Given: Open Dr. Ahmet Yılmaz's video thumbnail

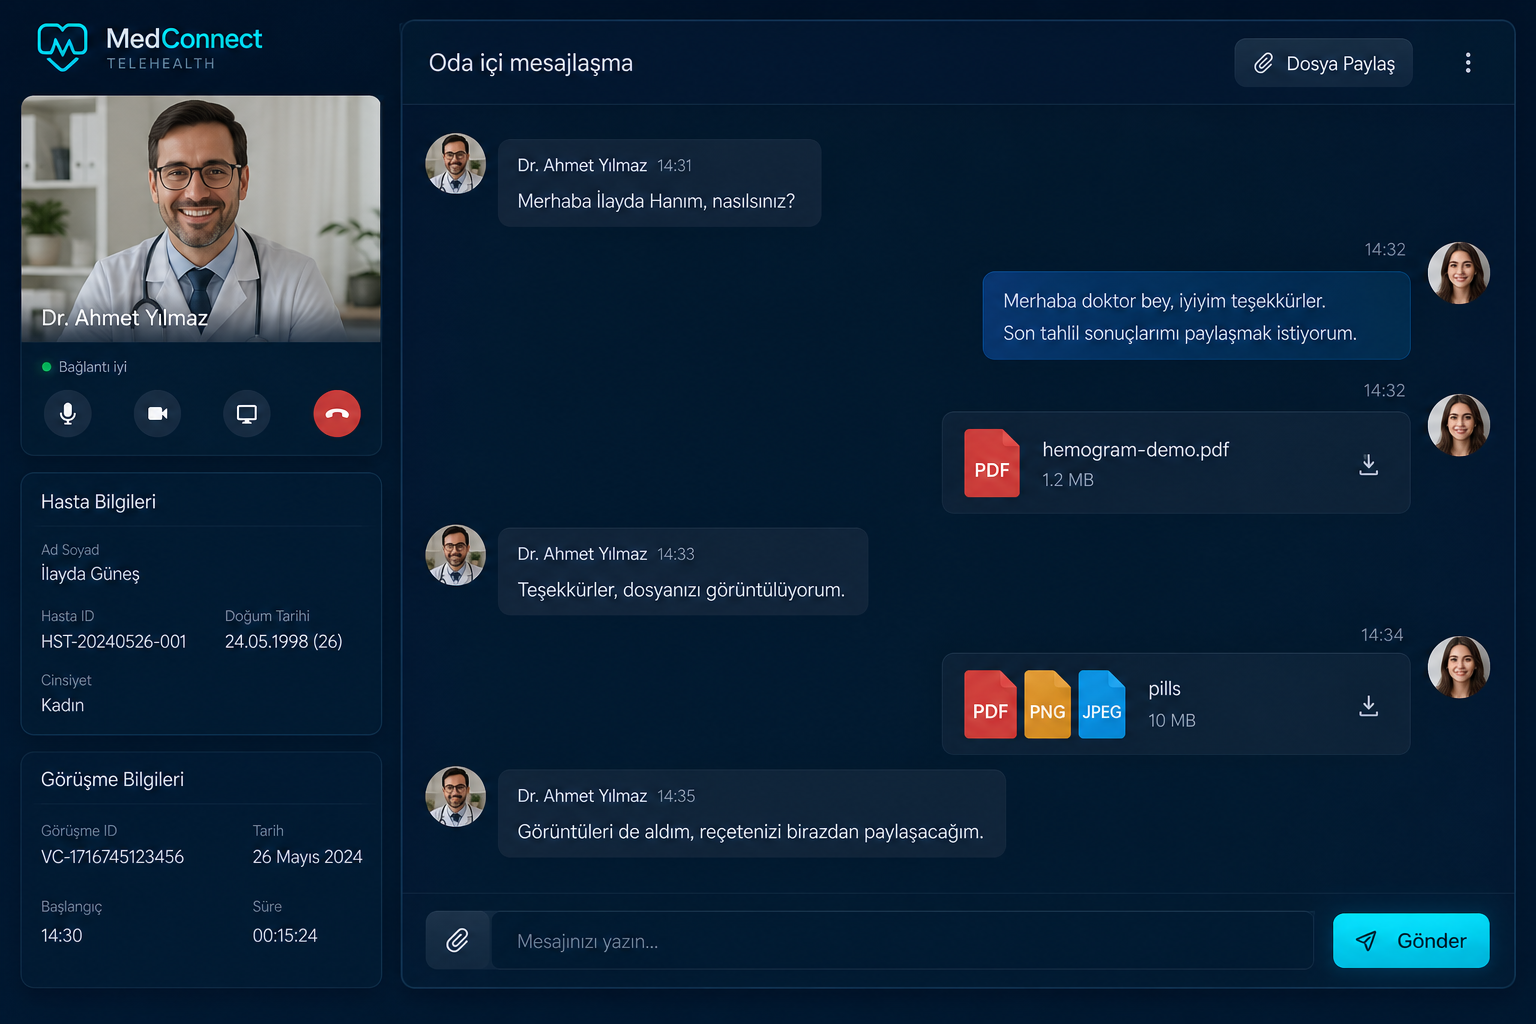Looking at the screenshot, I should click(201, 219).
